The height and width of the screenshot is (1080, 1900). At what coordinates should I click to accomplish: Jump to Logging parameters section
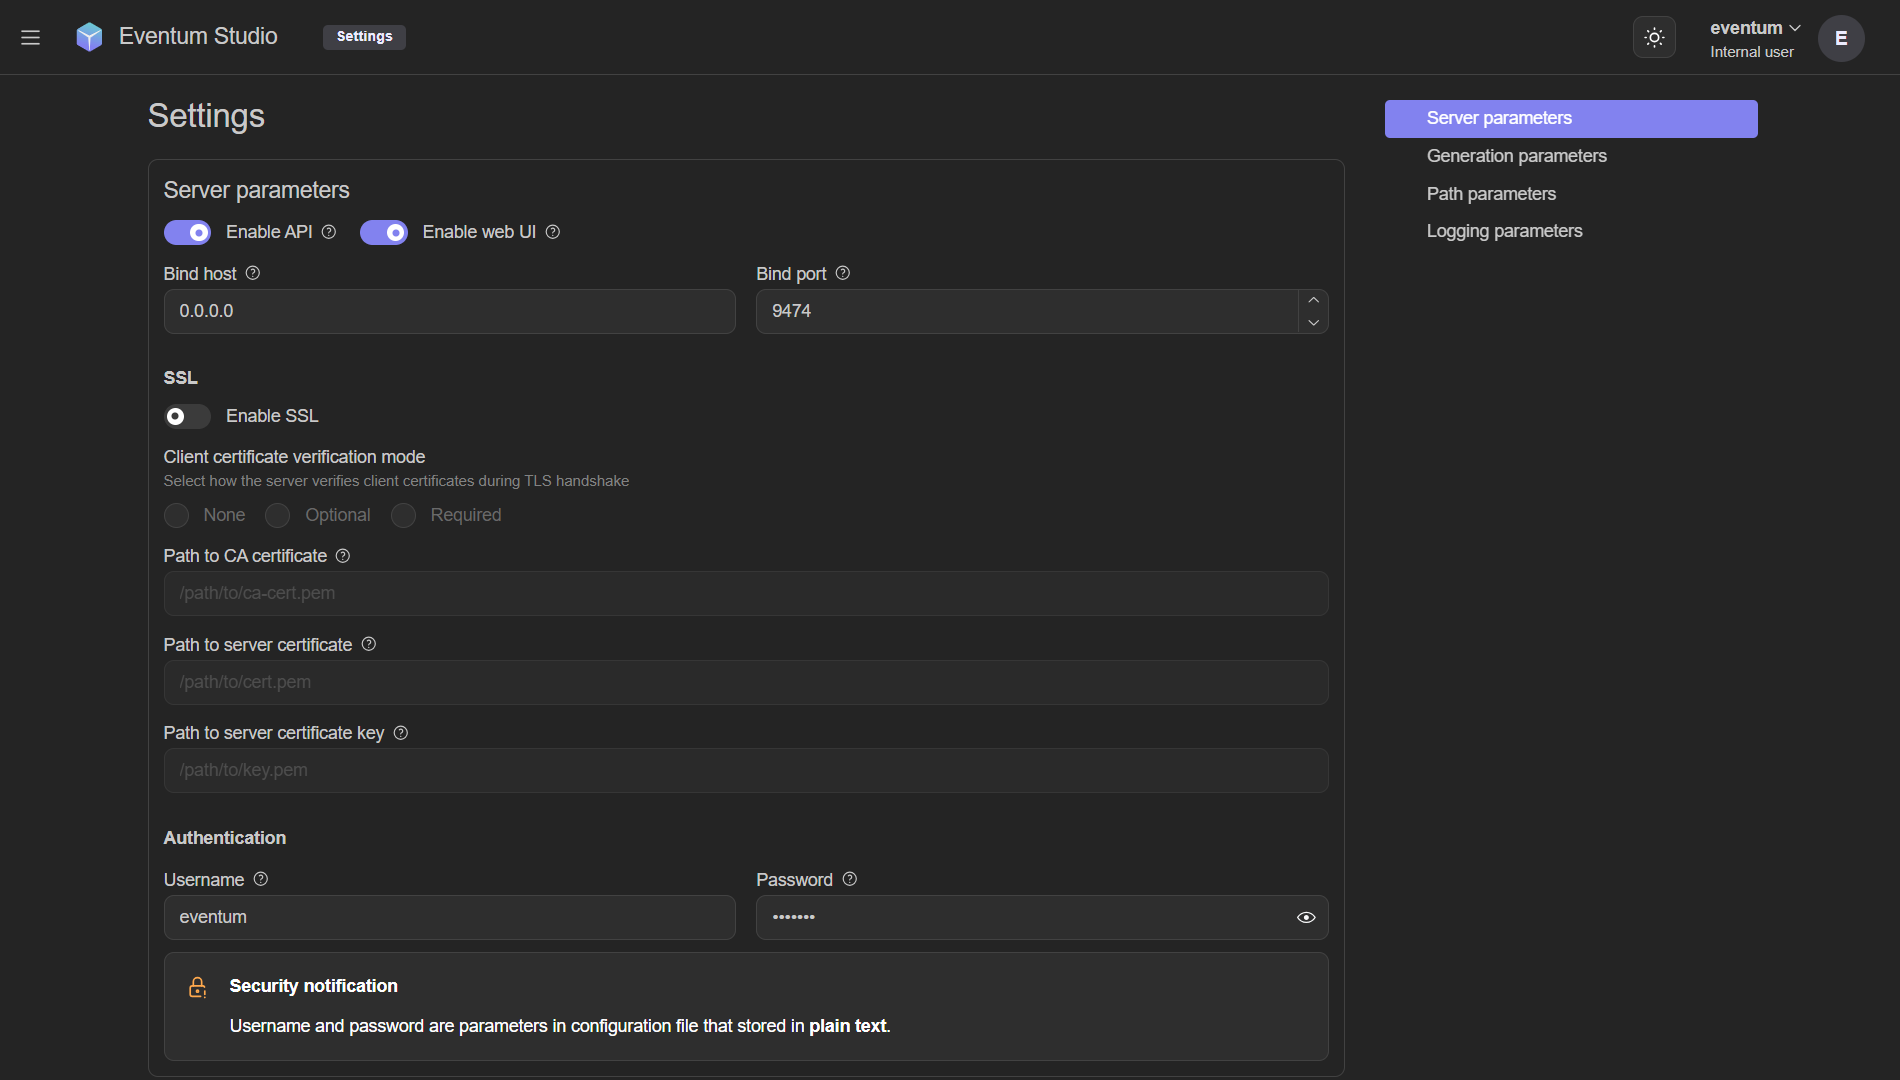point(1504,231)
